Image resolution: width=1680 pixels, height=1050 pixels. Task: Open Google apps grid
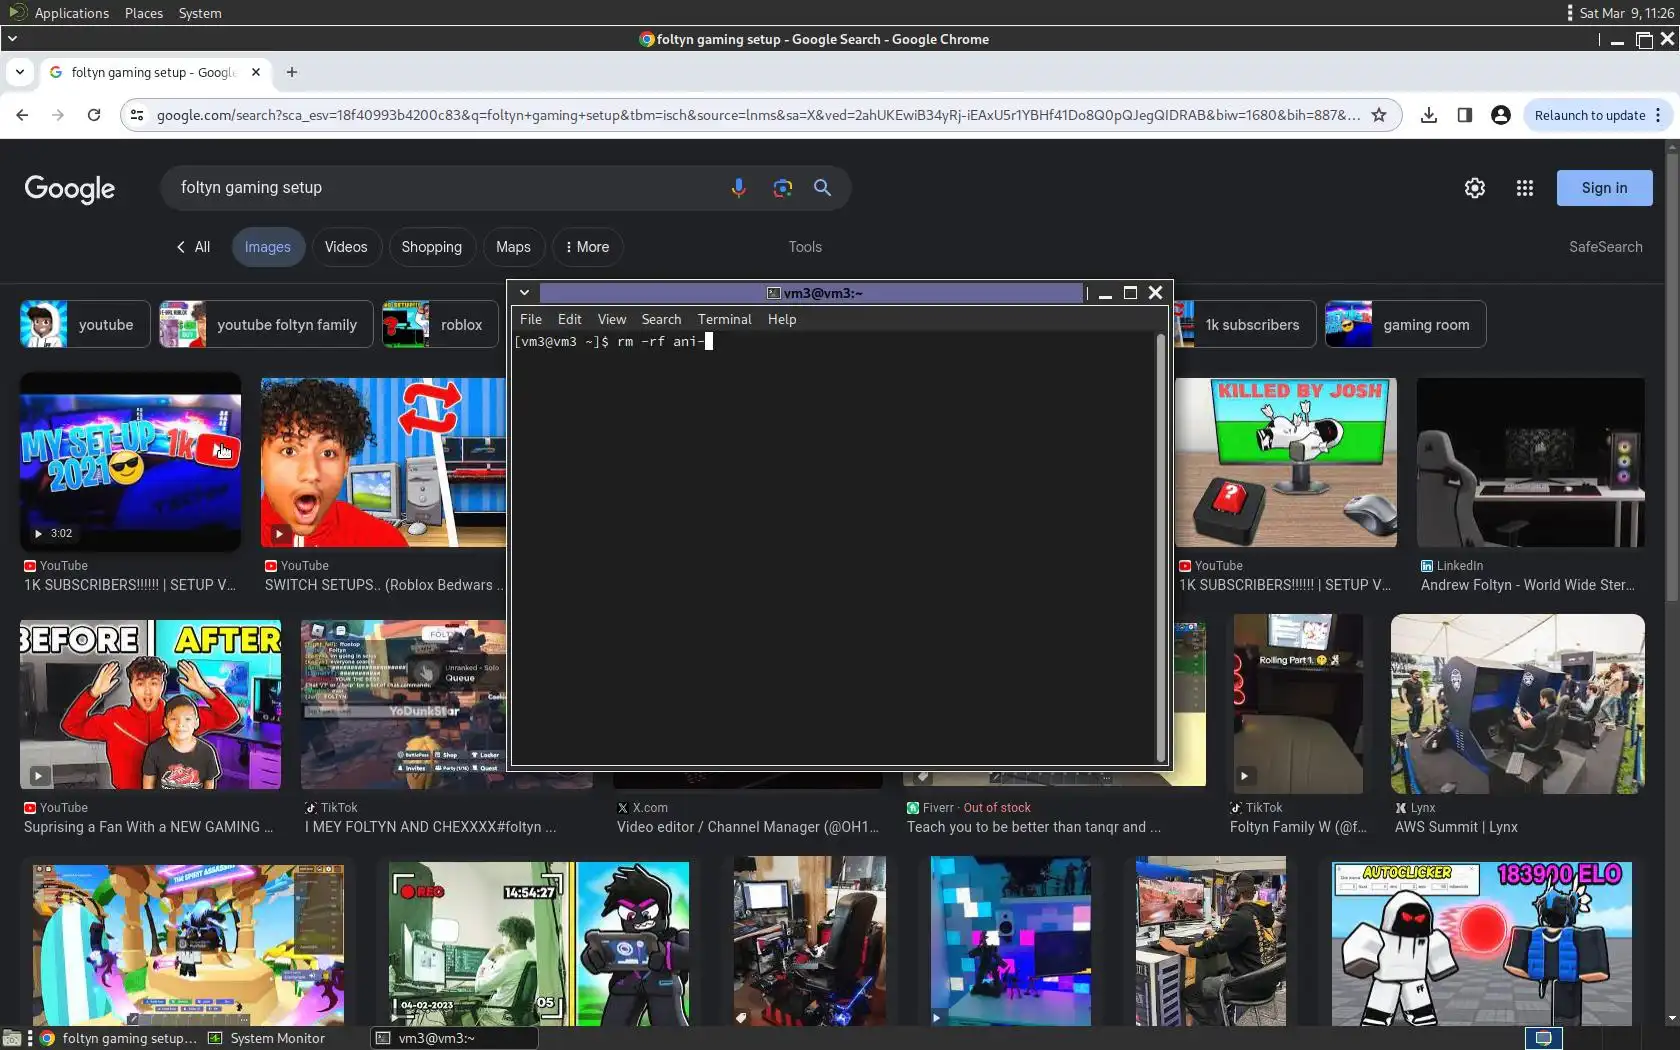coord(1525,188)
